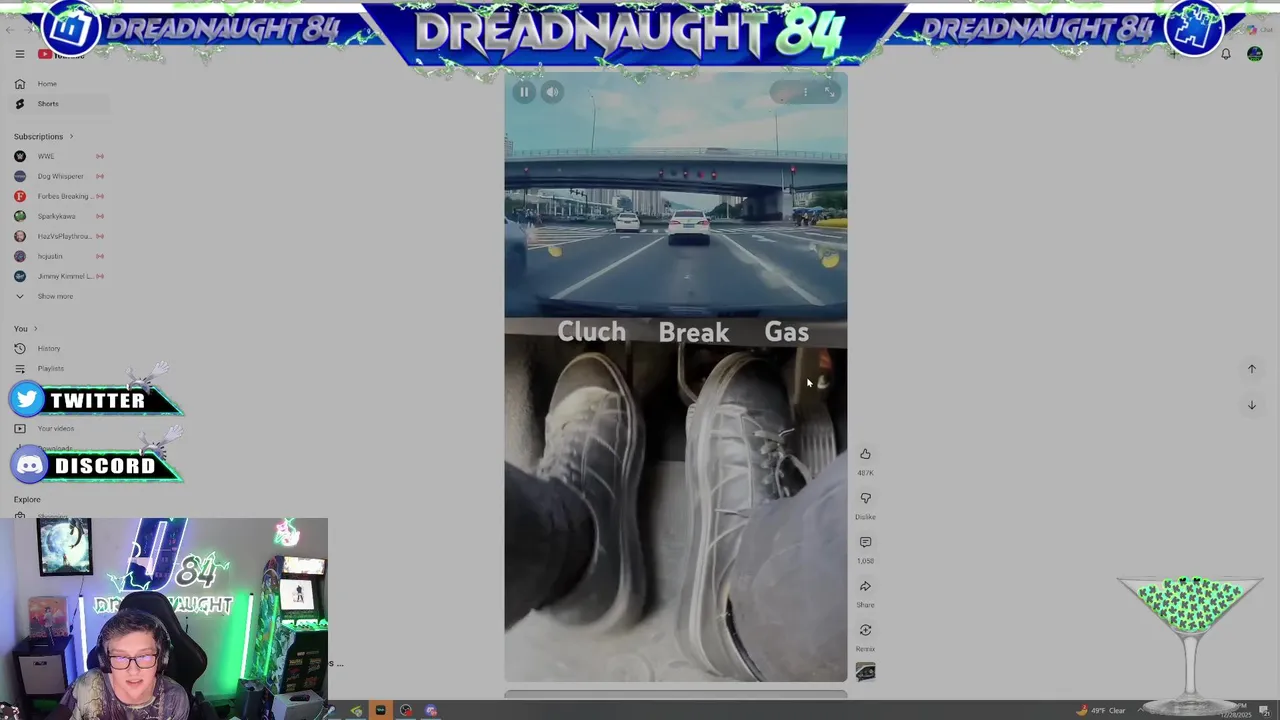The image size is (1280, 720).
Task: Click the Your videos play icon
Action: pyautogui.click(x=20, y=428)
